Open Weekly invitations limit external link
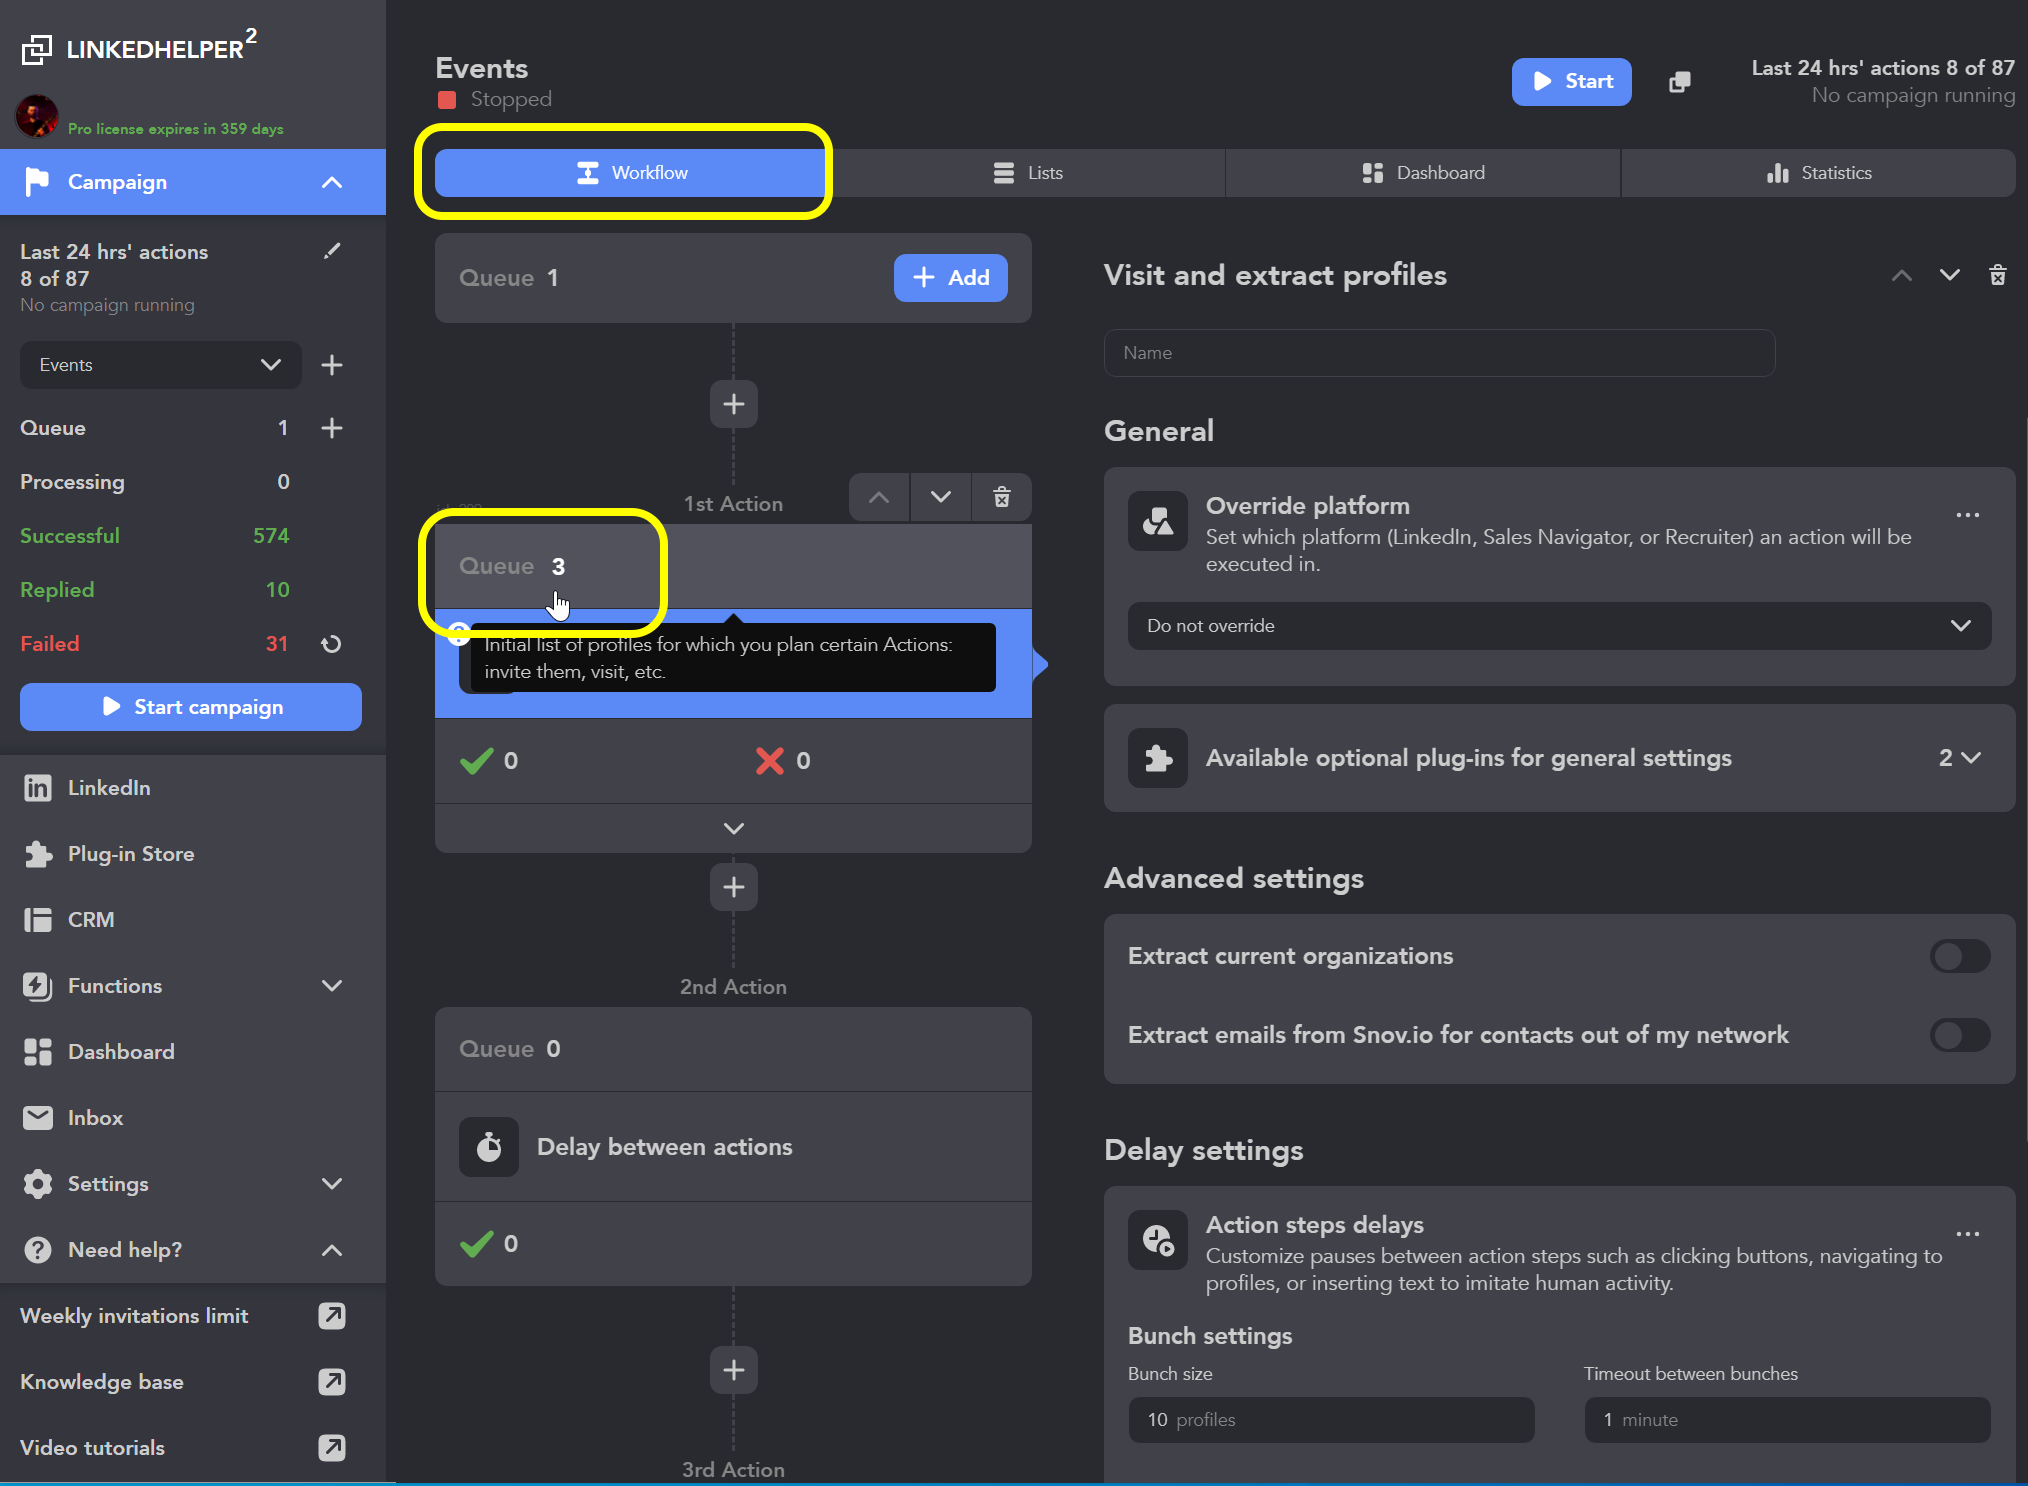The height and width of the screenshot is (1486, 2028). click(x=332, y=1316)
